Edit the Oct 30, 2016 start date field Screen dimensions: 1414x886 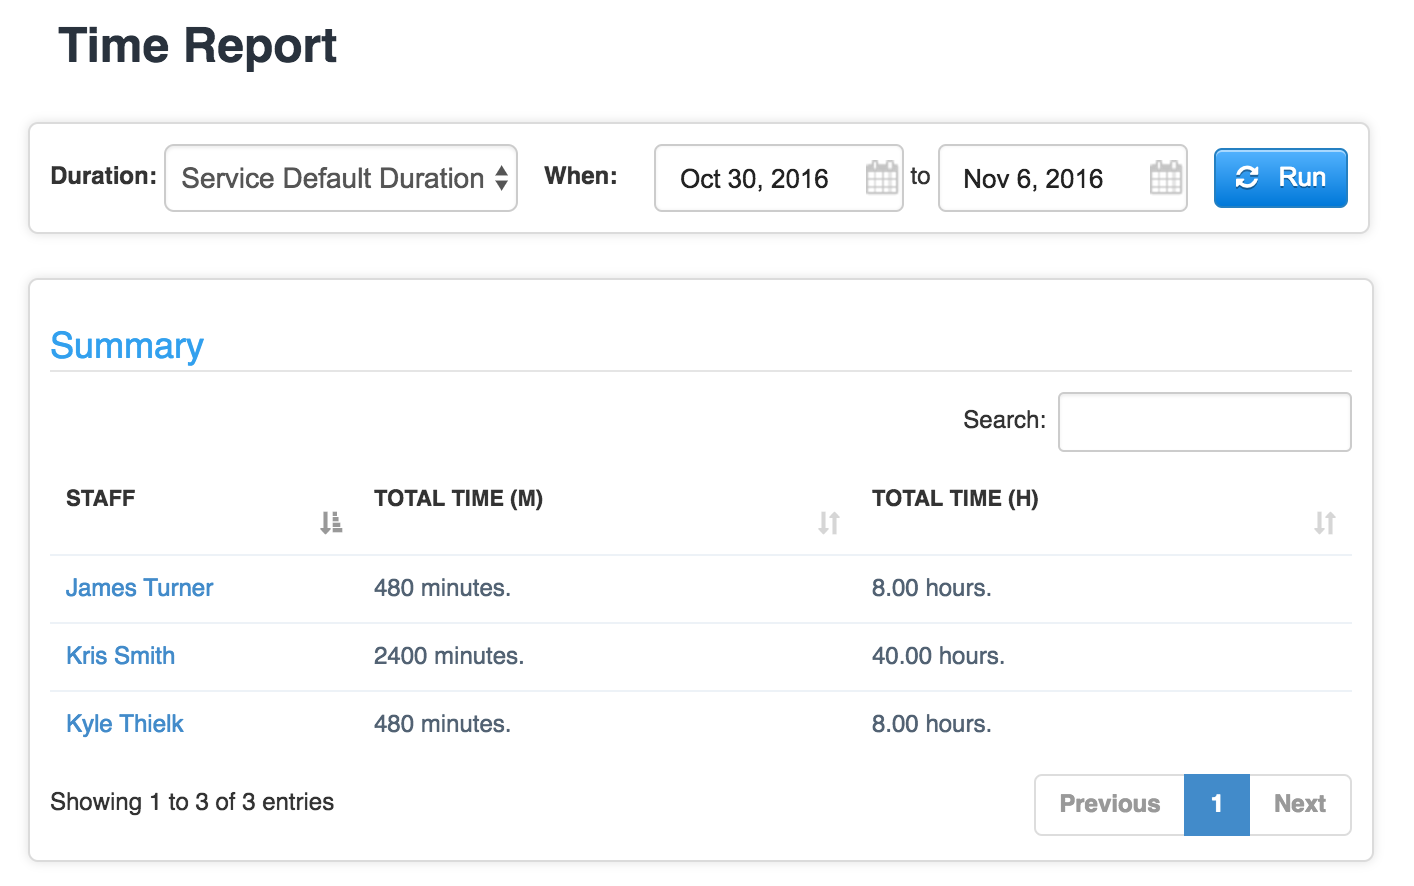click(x=779, y=178)
